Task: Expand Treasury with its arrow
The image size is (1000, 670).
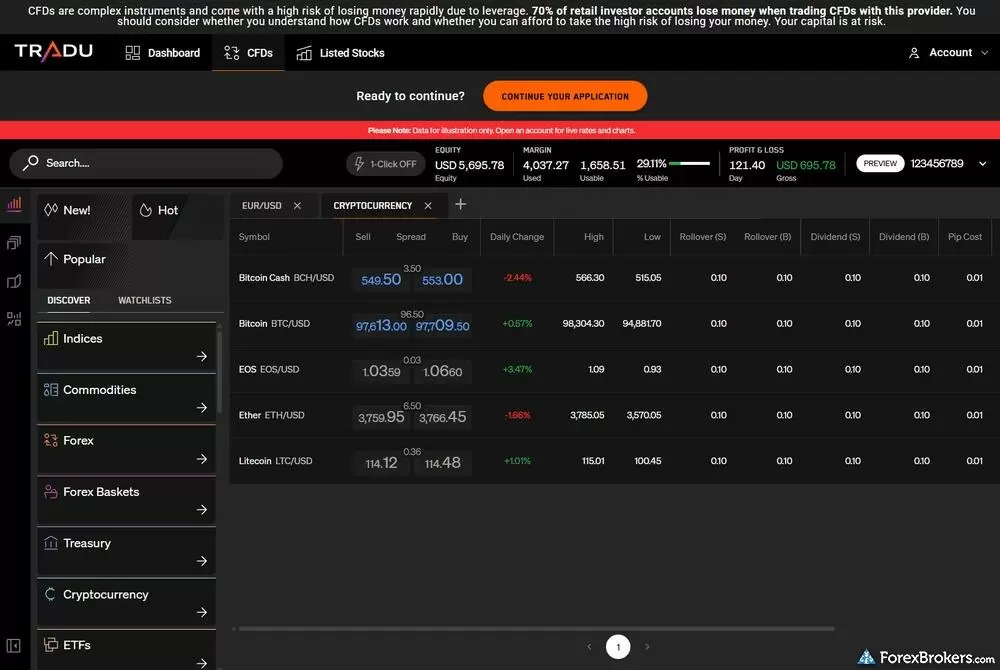Action: coord(202,561)
